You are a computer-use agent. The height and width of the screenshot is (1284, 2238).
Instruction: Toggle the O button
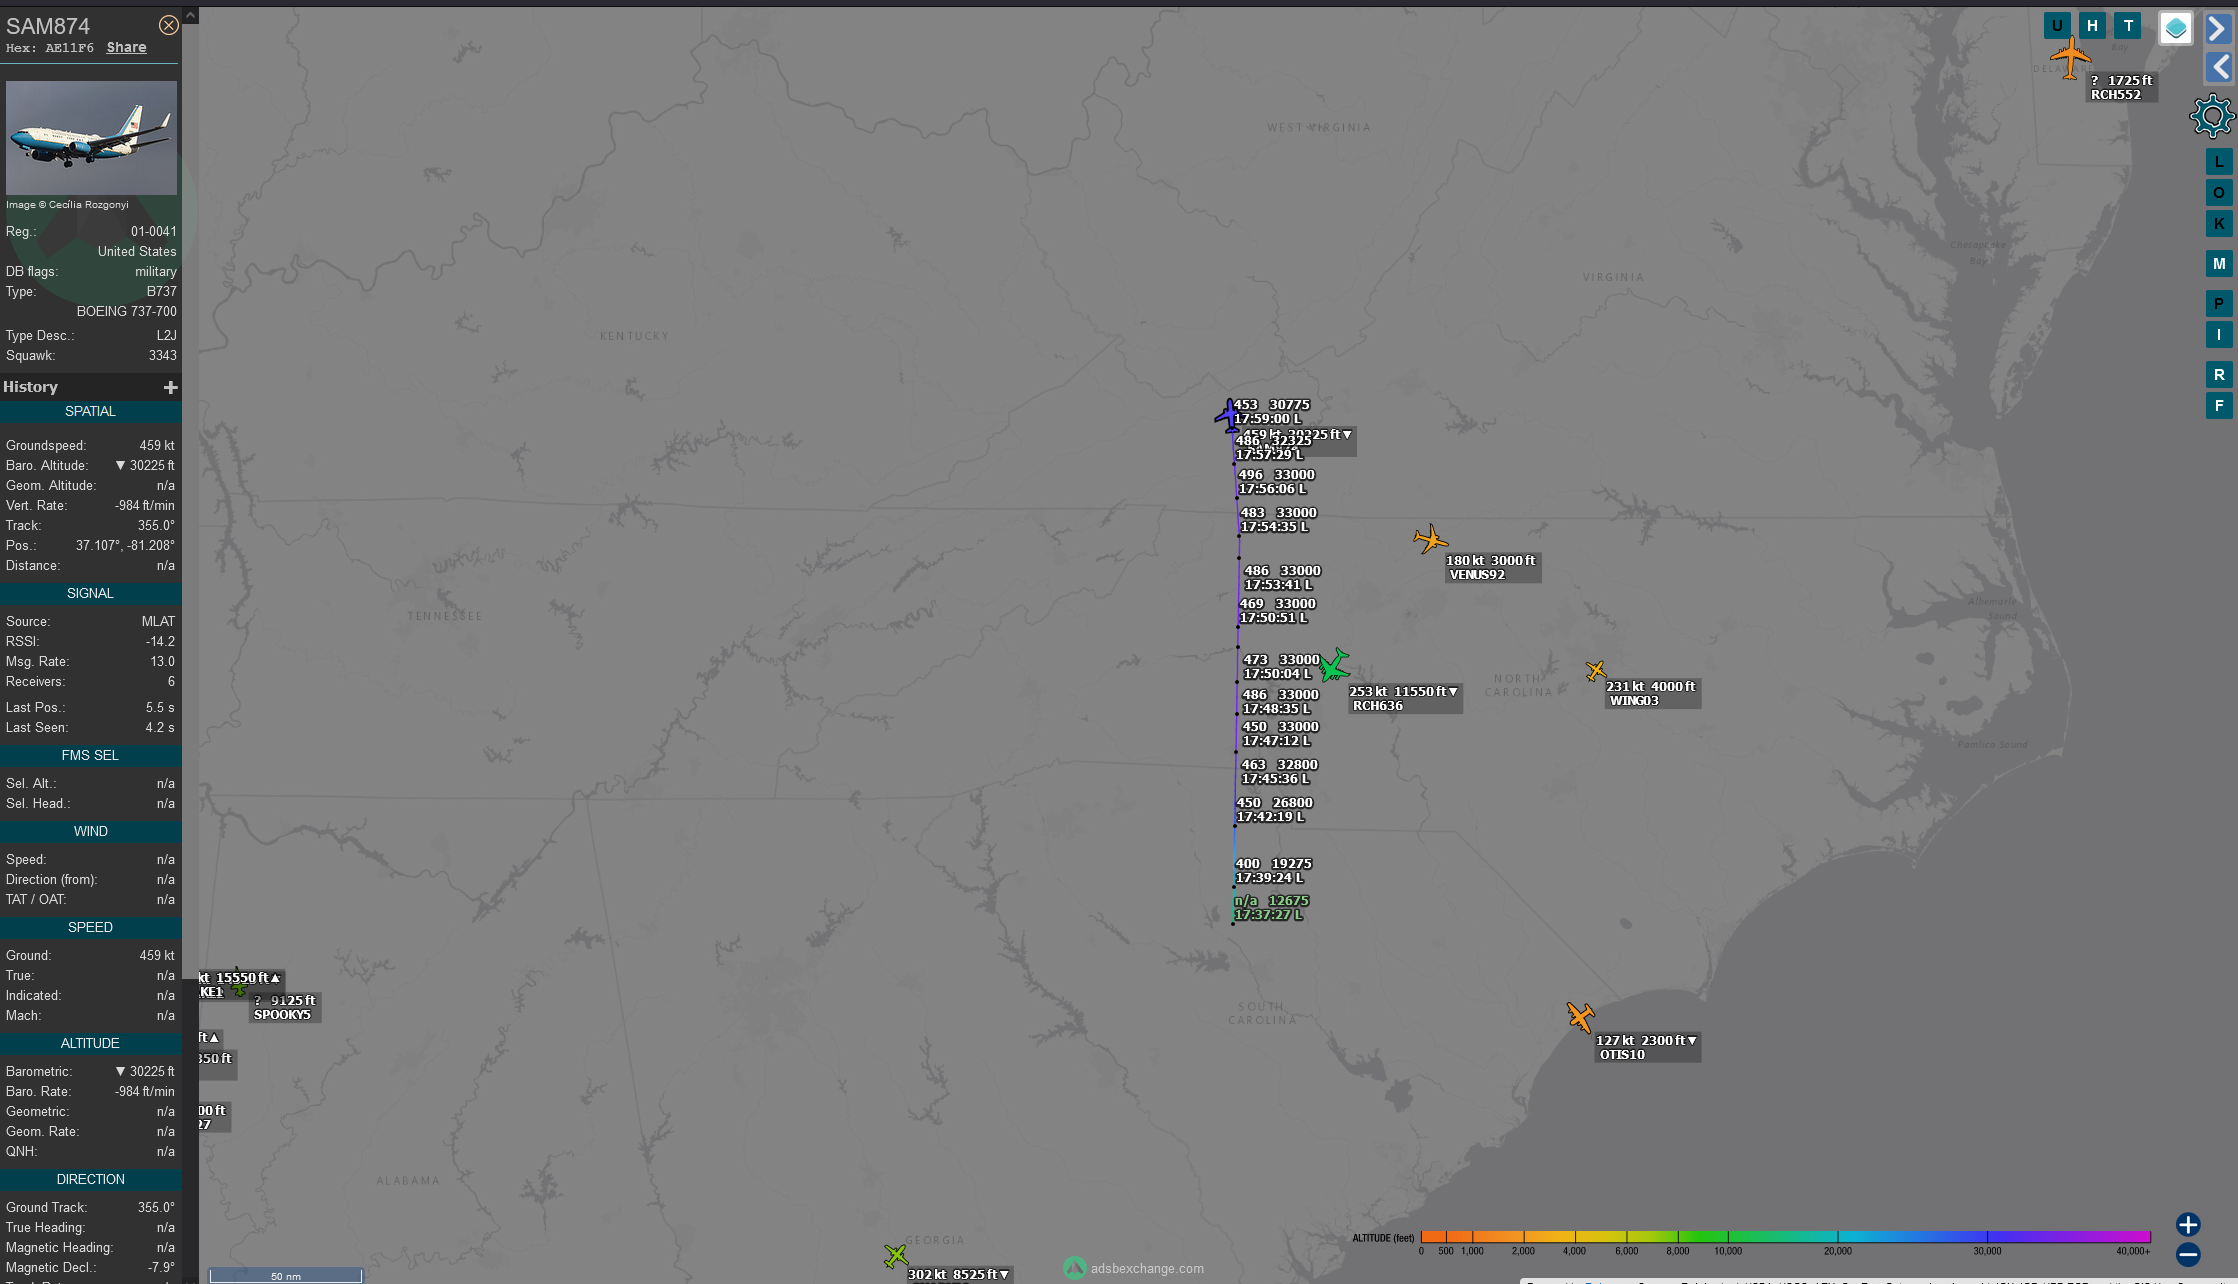pos(2219,192)
